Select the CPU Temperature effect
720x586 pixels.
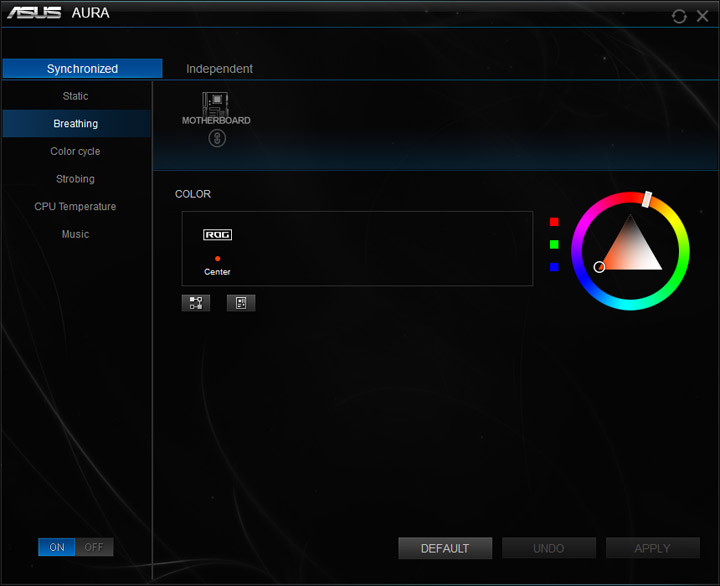76,206
